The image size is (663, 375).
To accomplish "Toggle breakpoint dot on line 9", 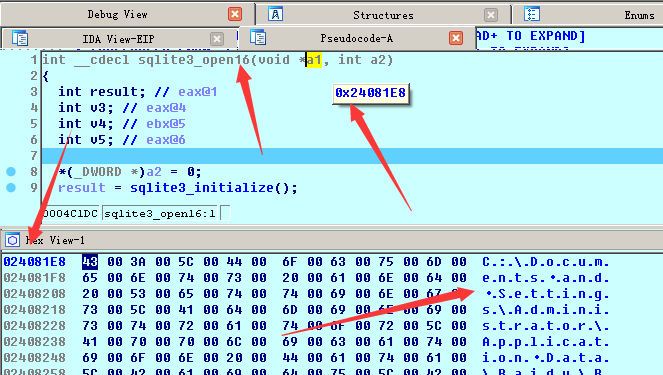I will point(11,188).
